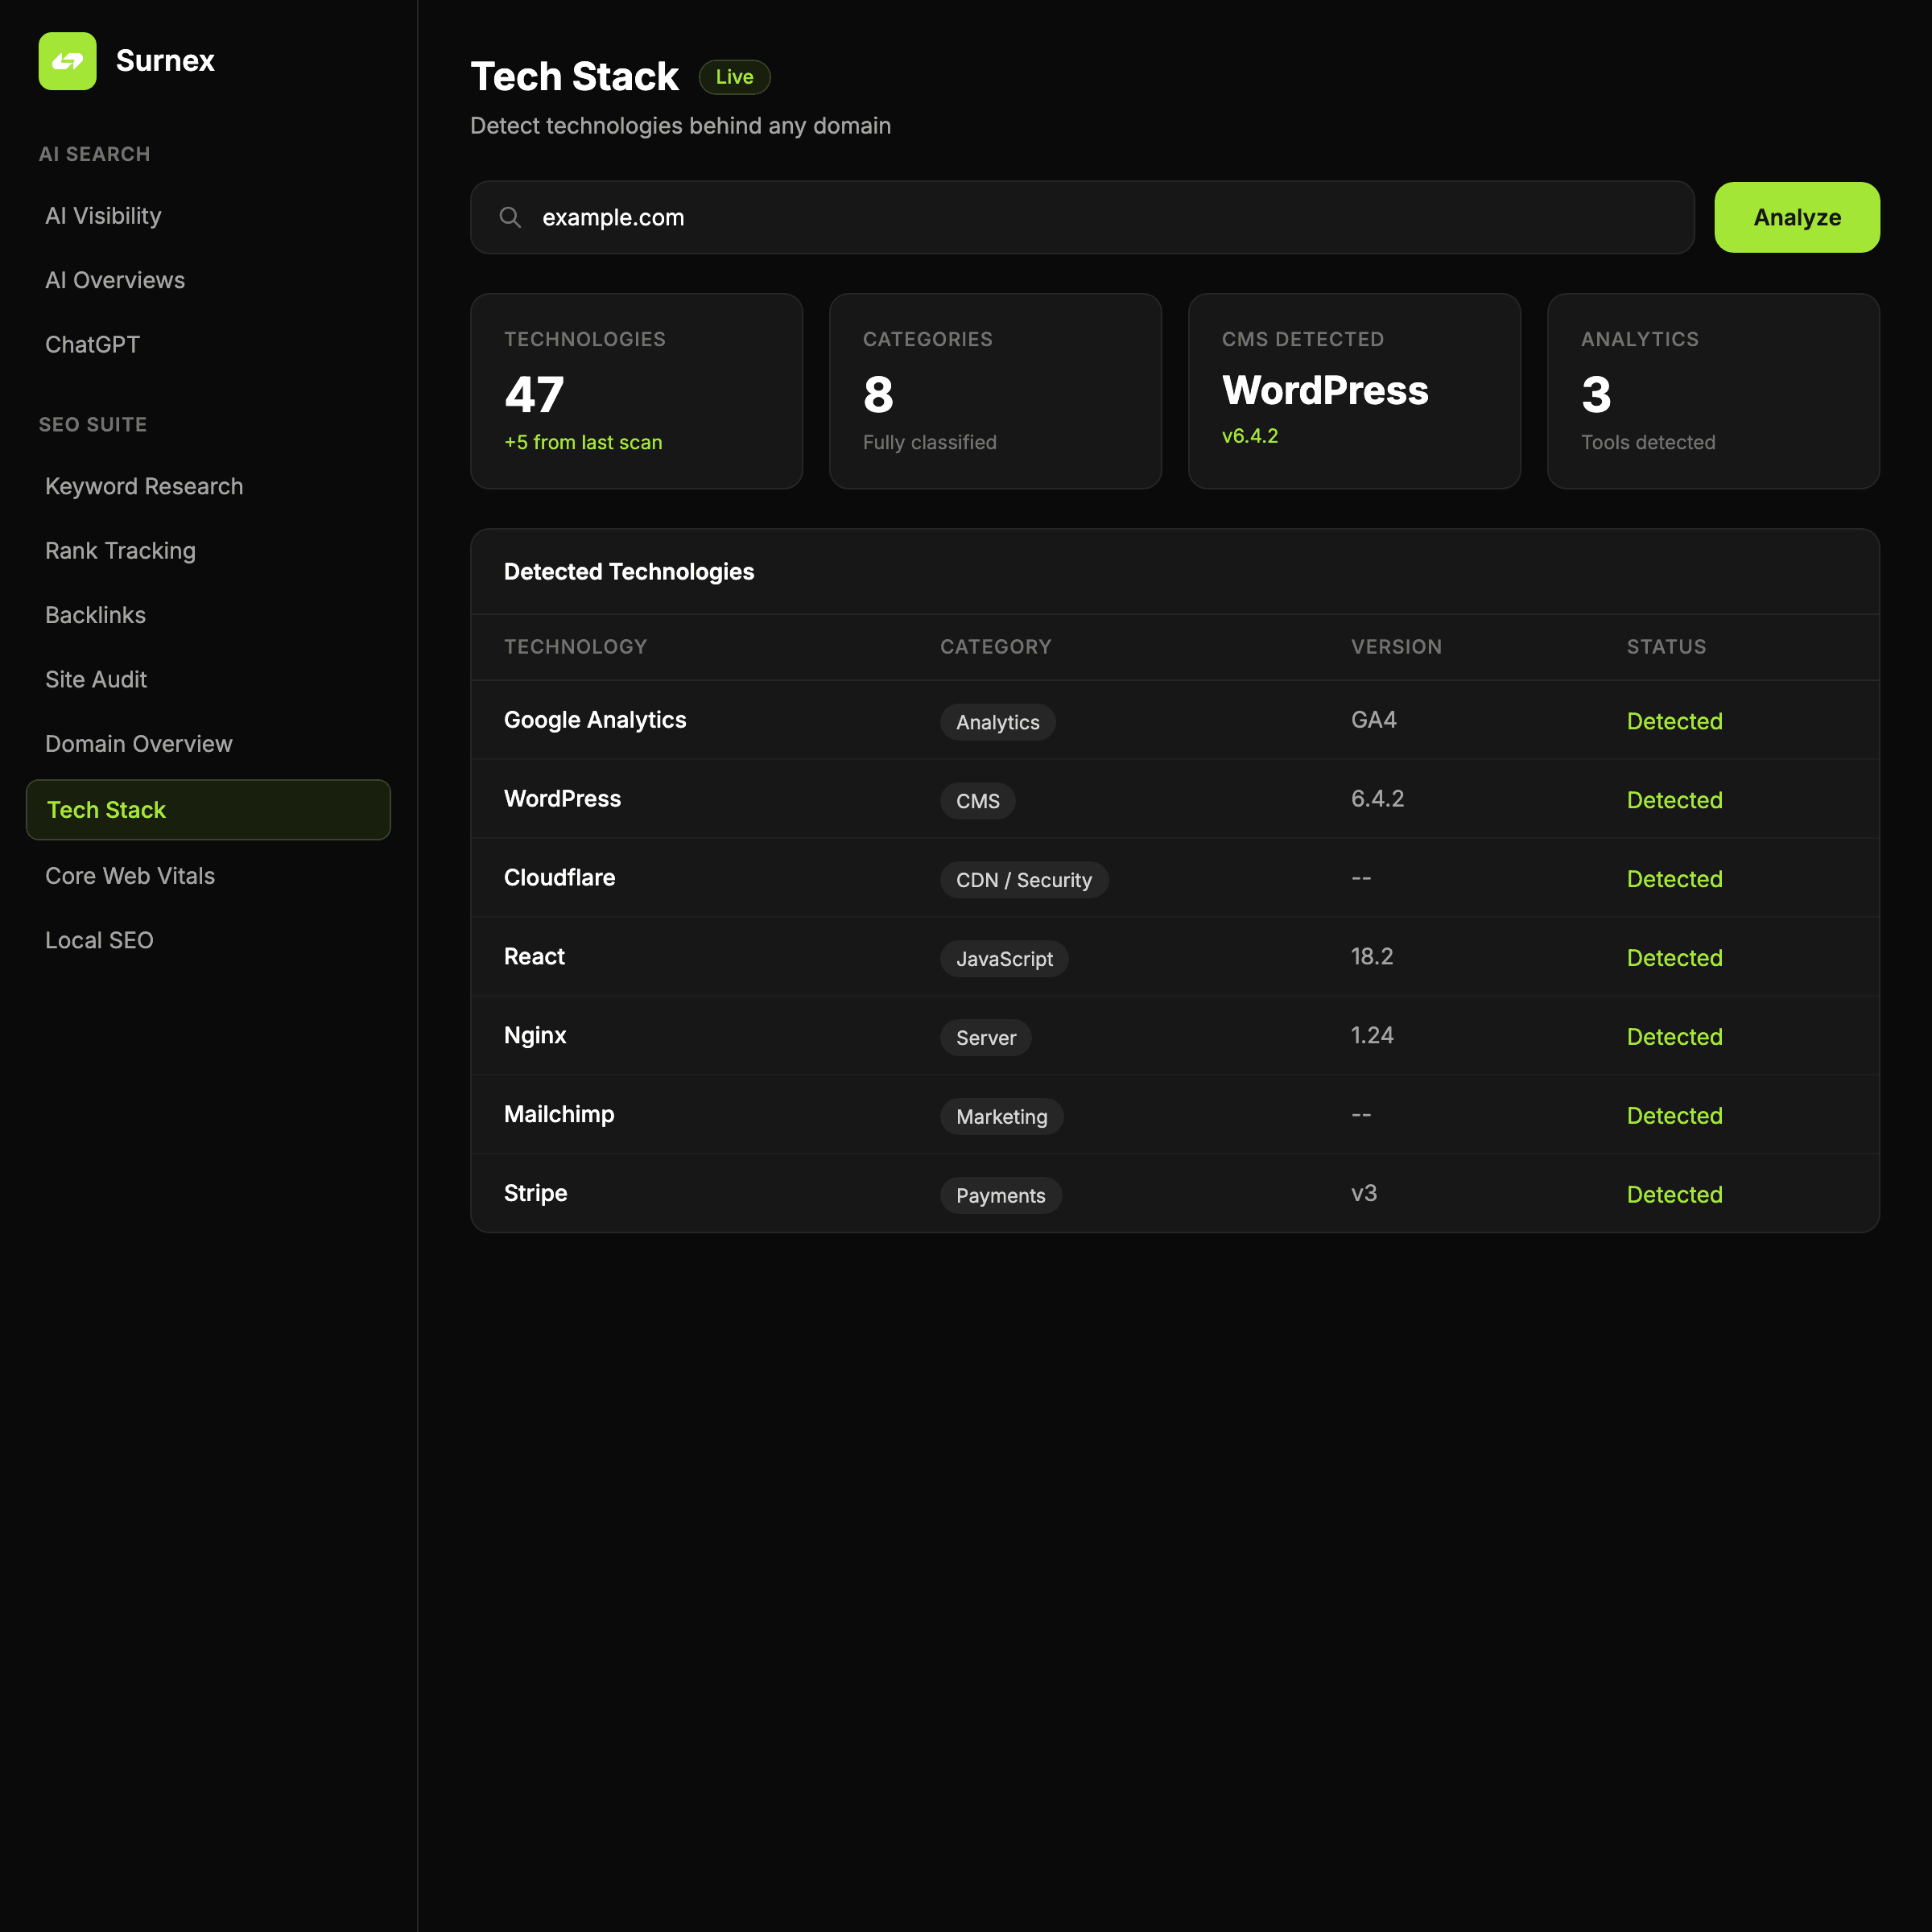This screenshot has width=1932, height=1932.
Task: Click Detected status for Stripe
Action: pyautogui.click(x=1674, y=1195)
